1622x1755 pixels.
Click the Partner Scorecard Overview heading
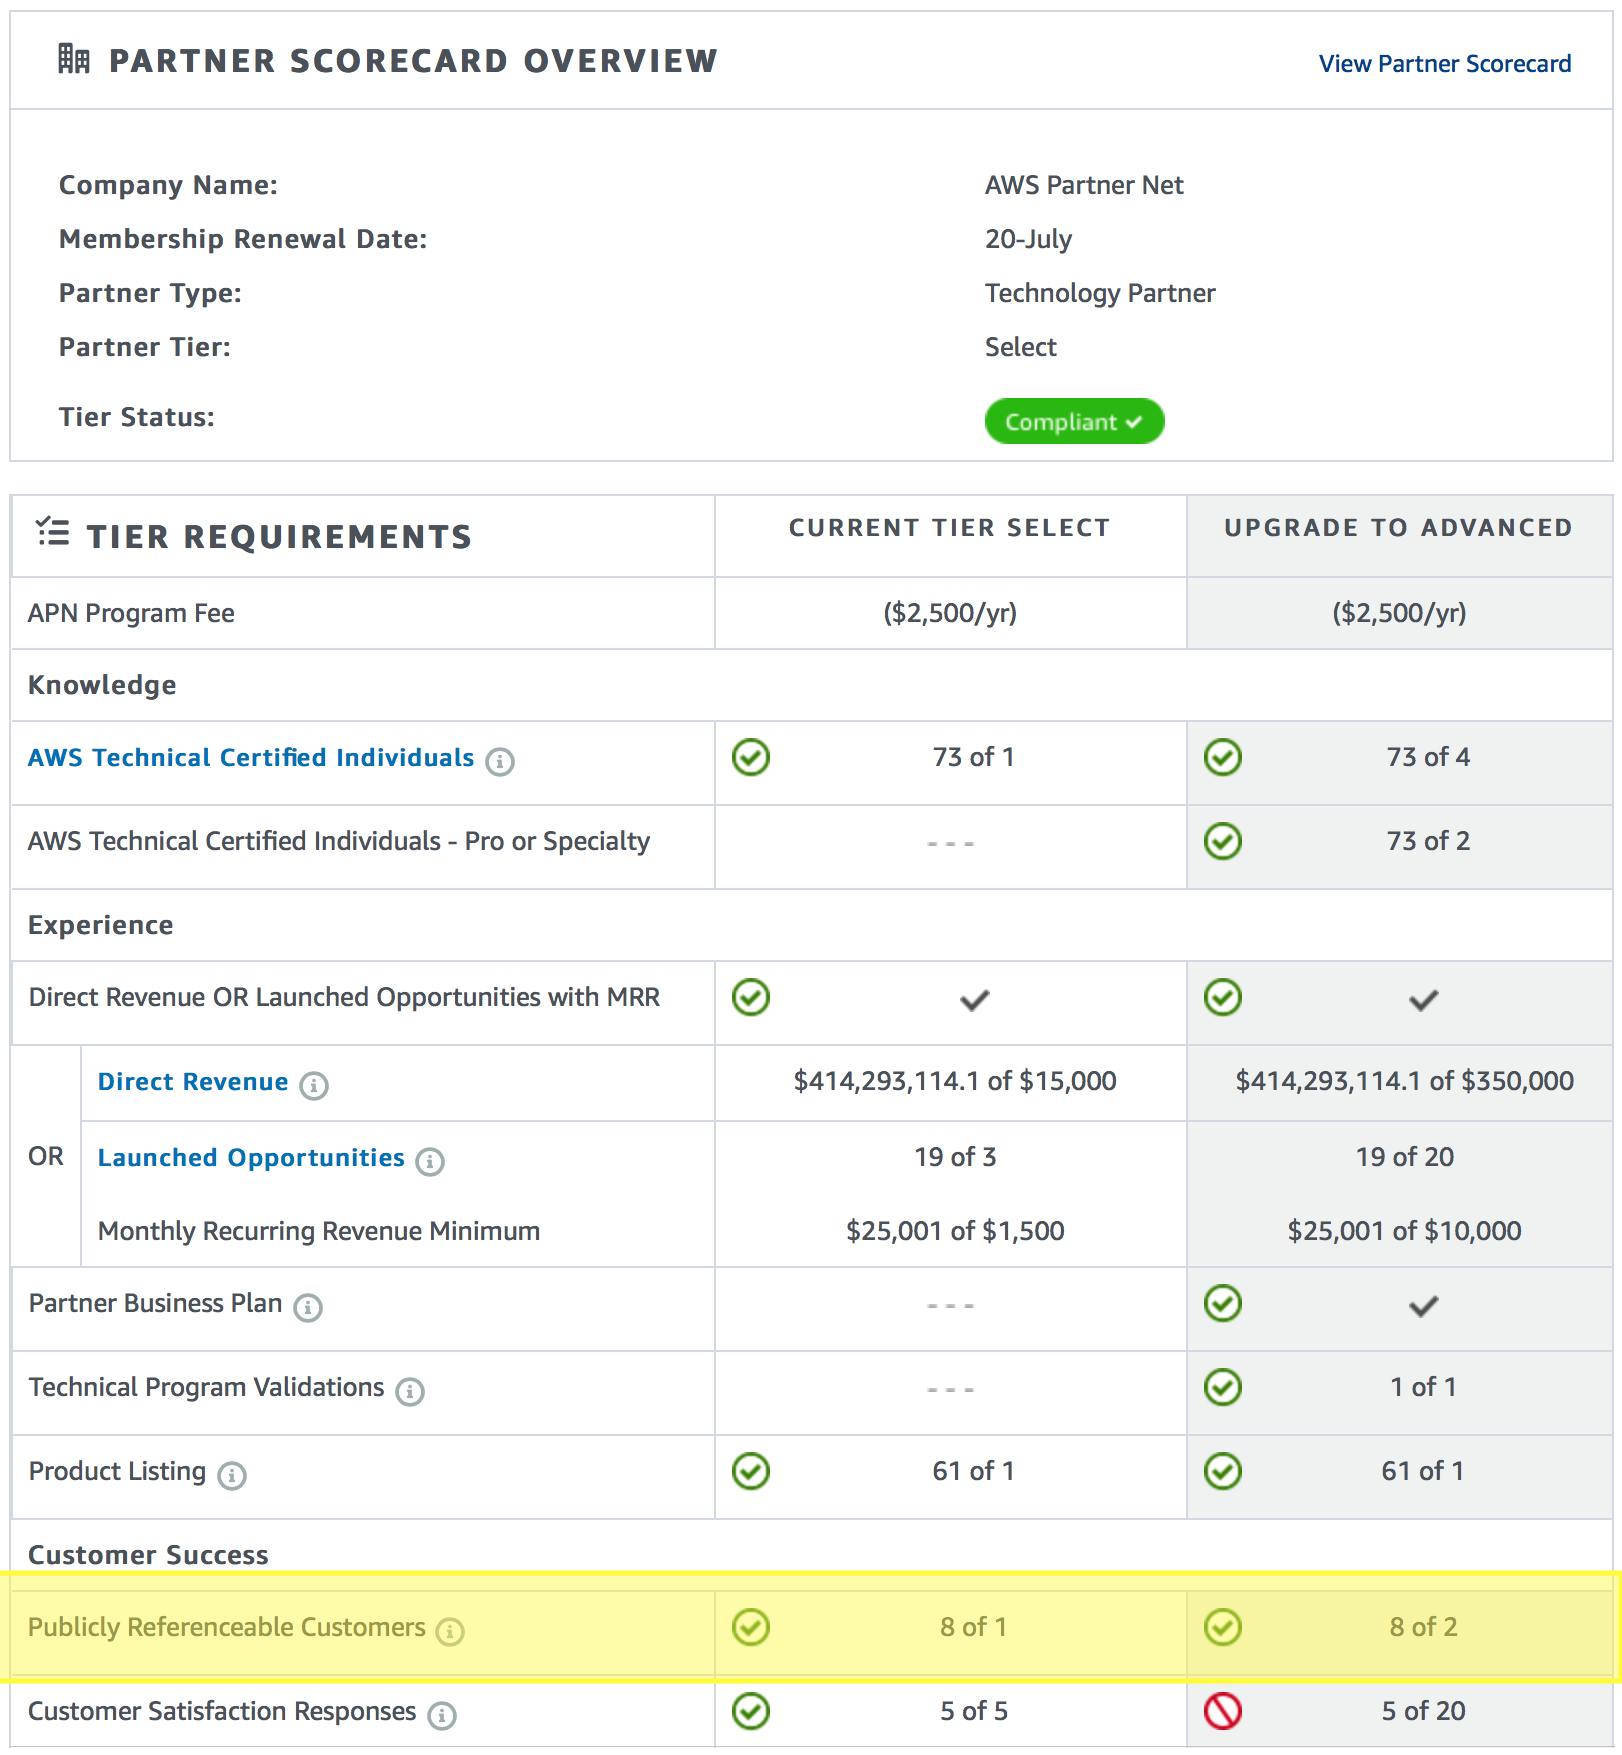pyautogui.click(x=413, y=61)
